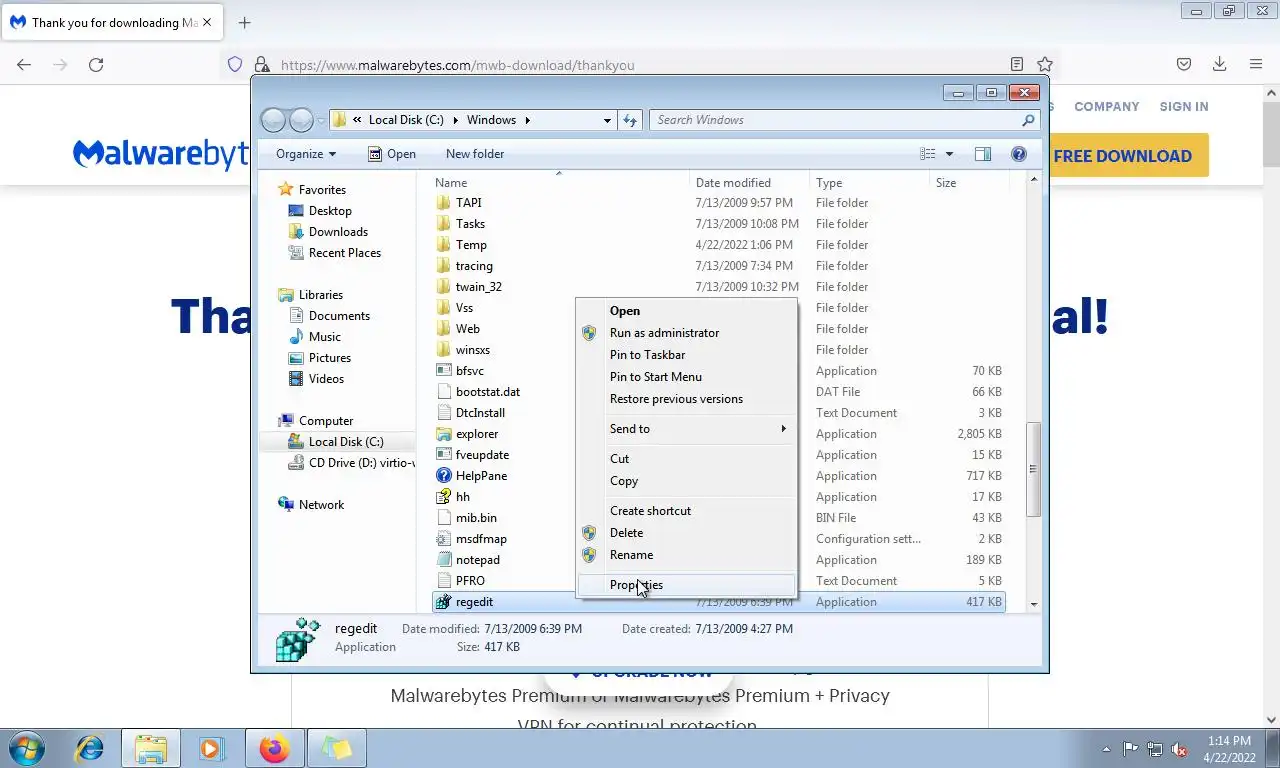This screenshot has width=1280, height=768.
Task: Select Recent Places in Favorites
Action: 335,253
